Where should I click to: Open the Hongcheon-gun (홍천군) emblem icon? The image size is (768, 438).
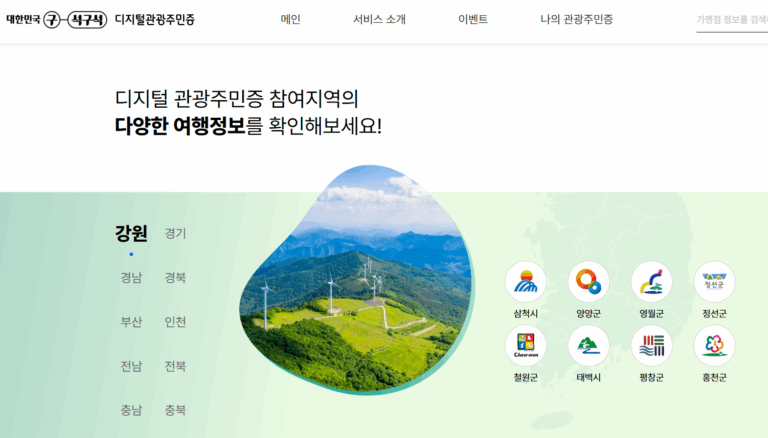(714, 345)
